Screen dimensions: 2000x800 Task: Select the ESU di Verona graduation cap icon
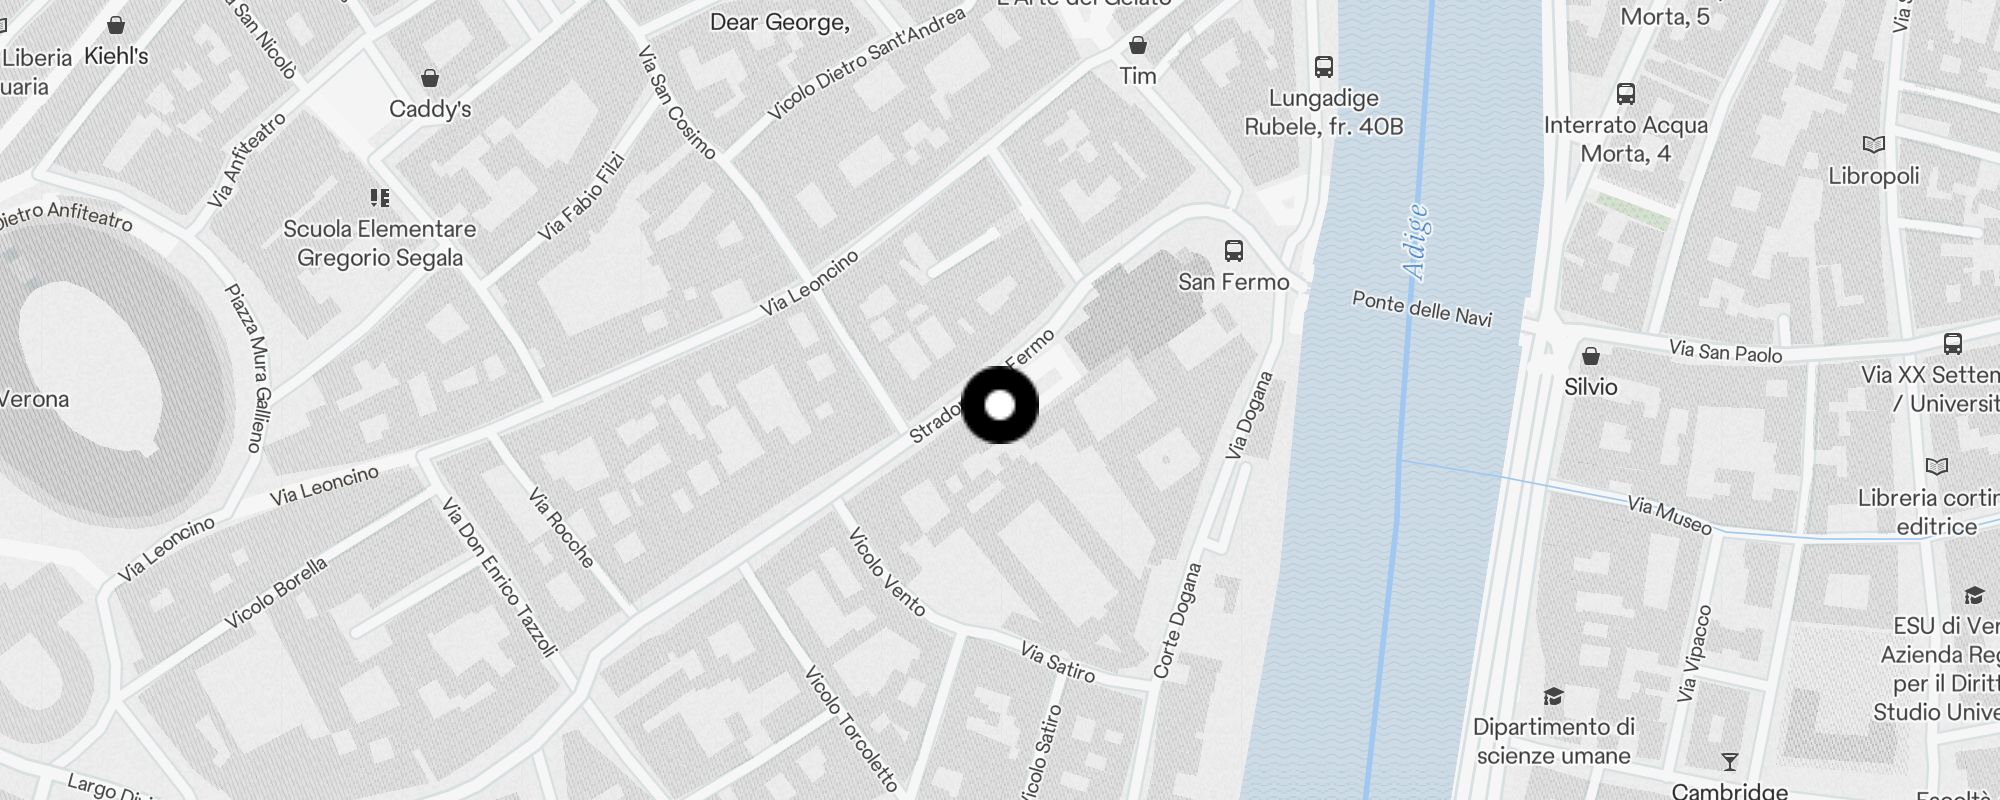click(x=1974, y=596)
